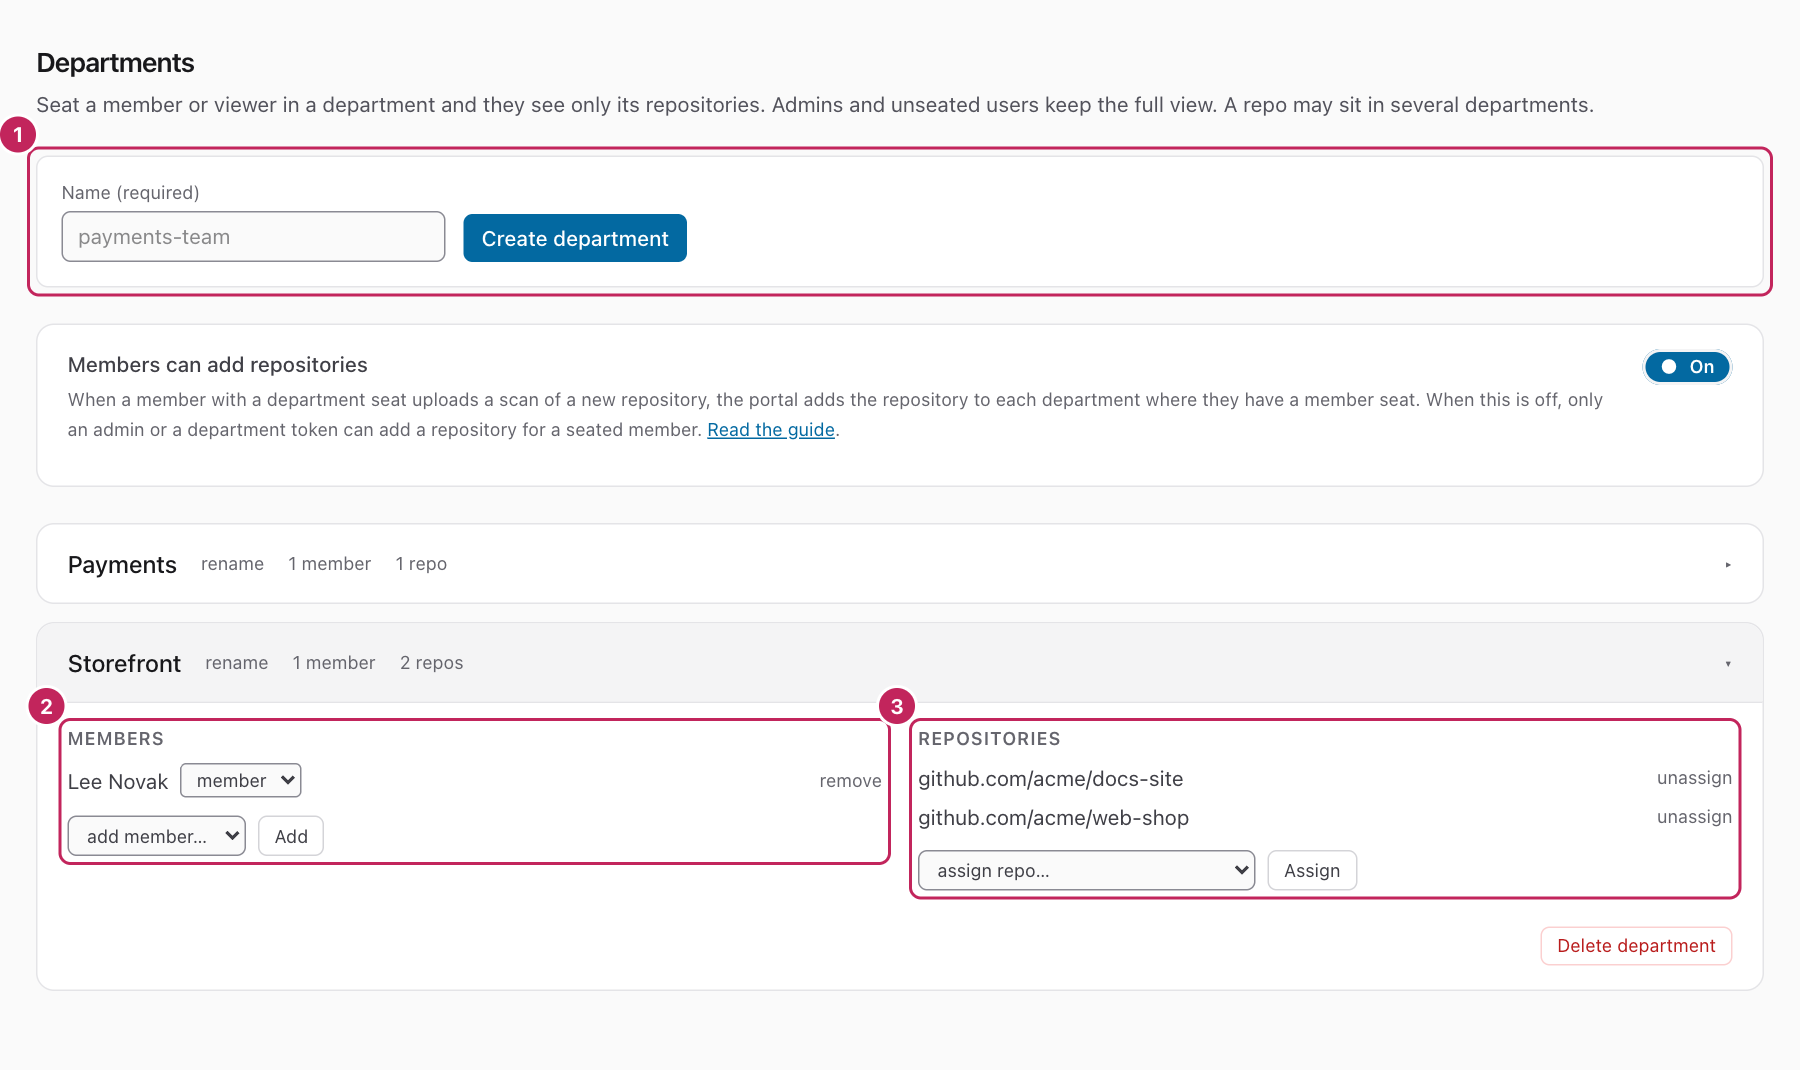Open the add member dropdown
The image size is (1800, 1070).
[x=157, y=836]
